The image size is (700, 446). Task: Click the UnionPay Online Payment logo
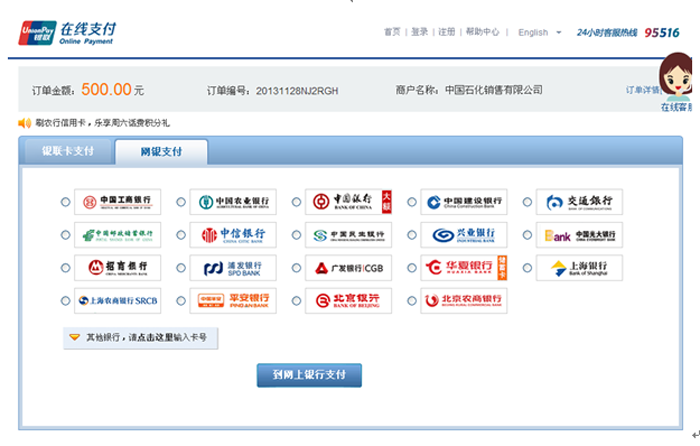pos(66,33)
